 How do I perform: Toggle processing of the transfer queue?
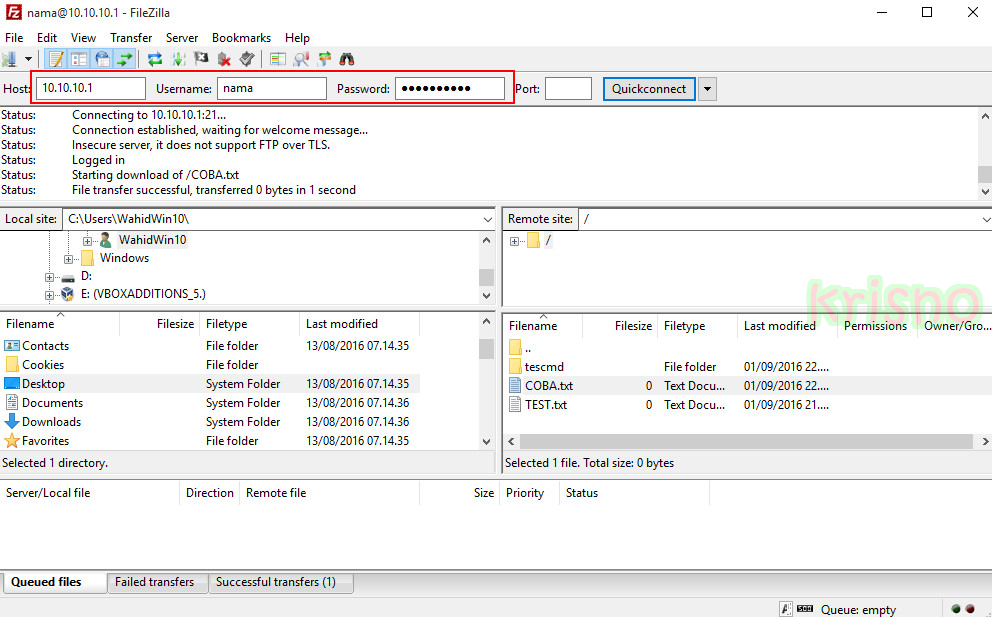click(178, 59)
